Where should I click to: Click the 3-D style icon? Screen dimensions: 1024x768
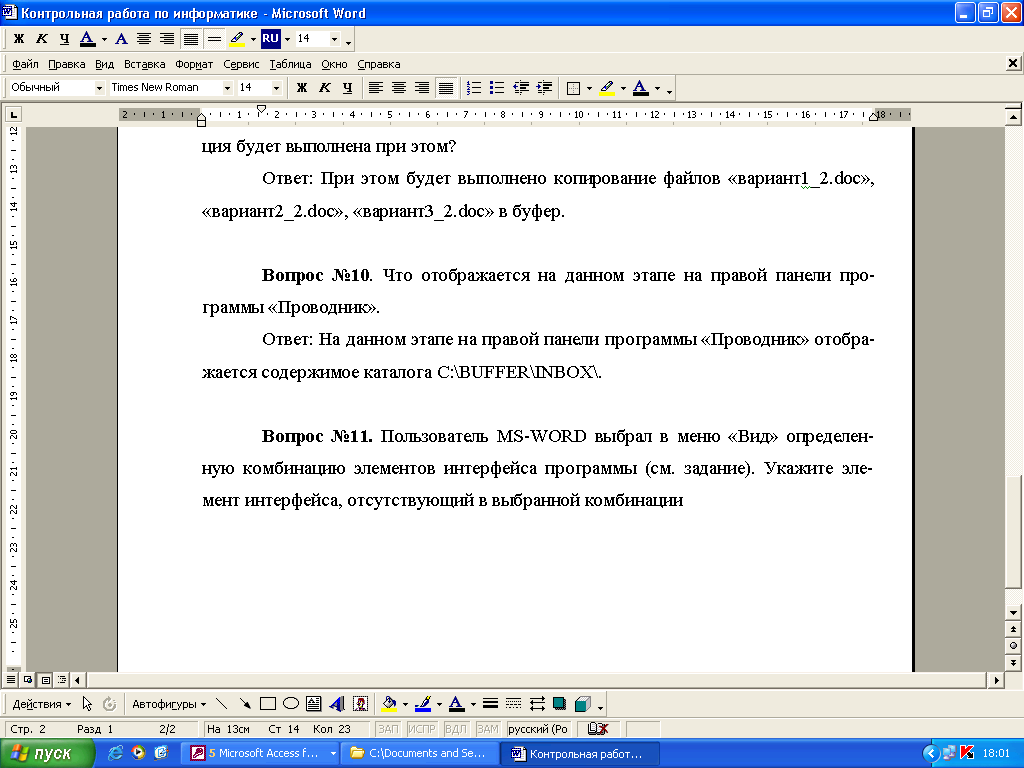[583, 703]
